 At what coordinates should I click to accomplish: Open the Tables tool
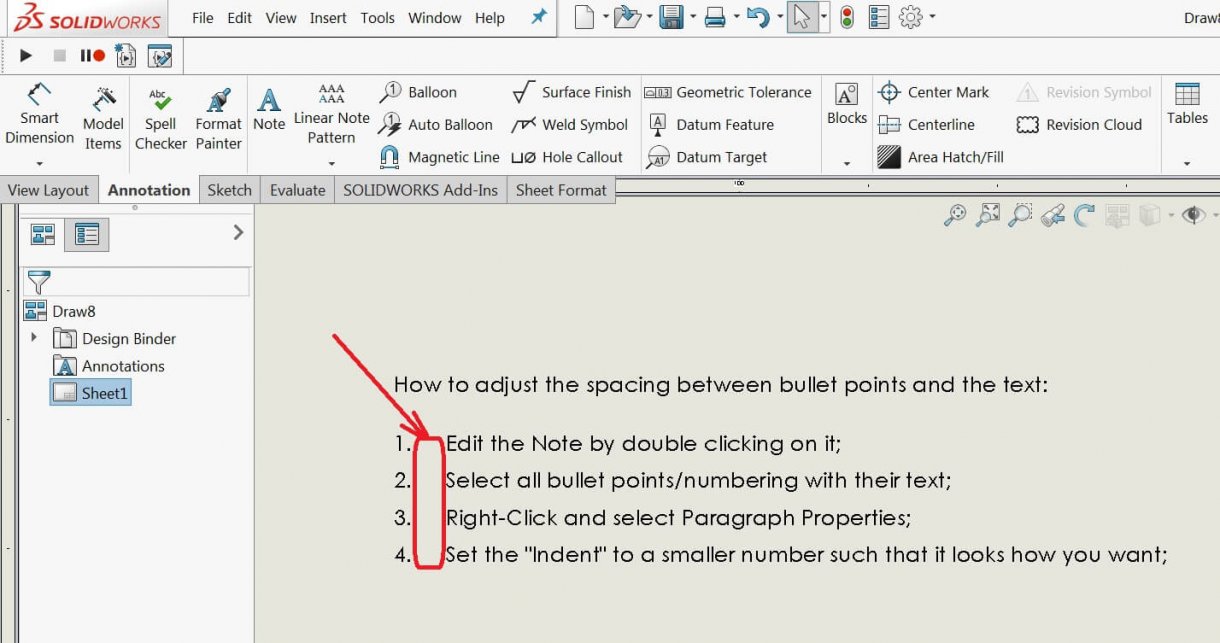click(1187, 104)
